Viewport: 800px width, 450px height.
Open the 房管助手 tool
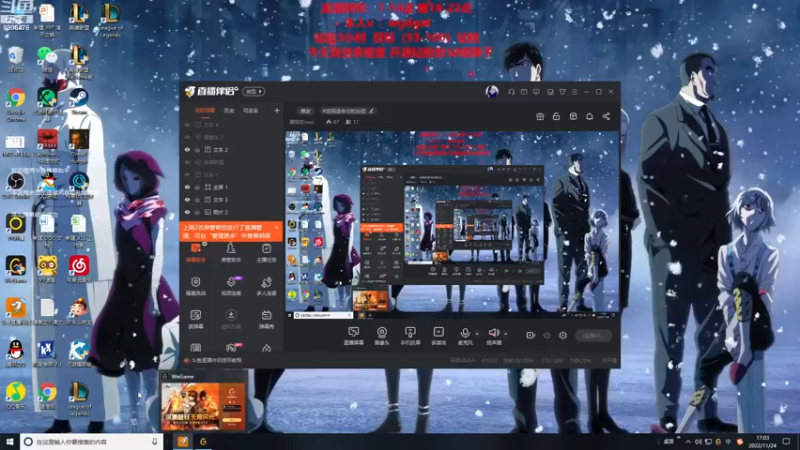coord(231,253)
